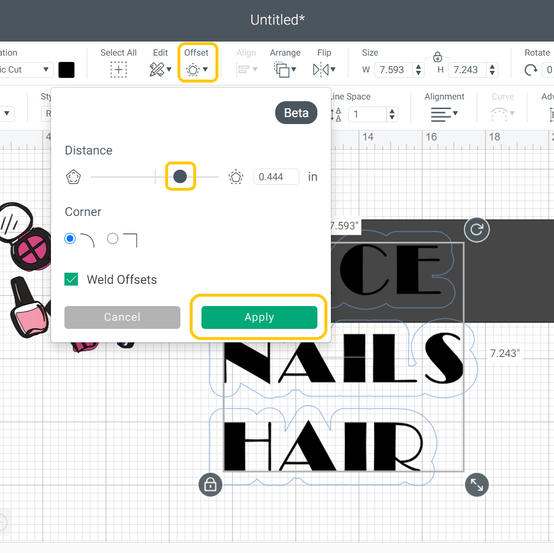
Task: Click the resize handle on selection
Action: pyautogui.click(x=477, y=484)
